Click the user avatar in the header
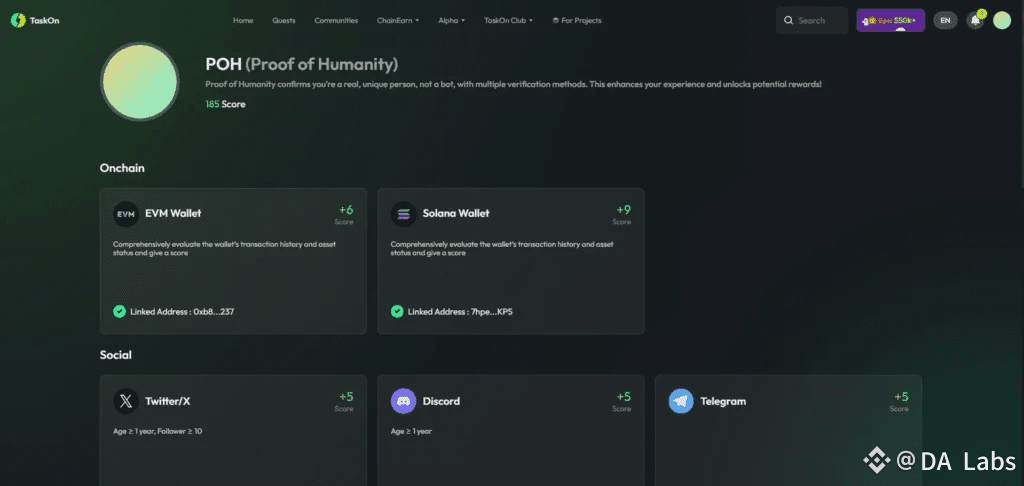 (x=1002, y=20)
